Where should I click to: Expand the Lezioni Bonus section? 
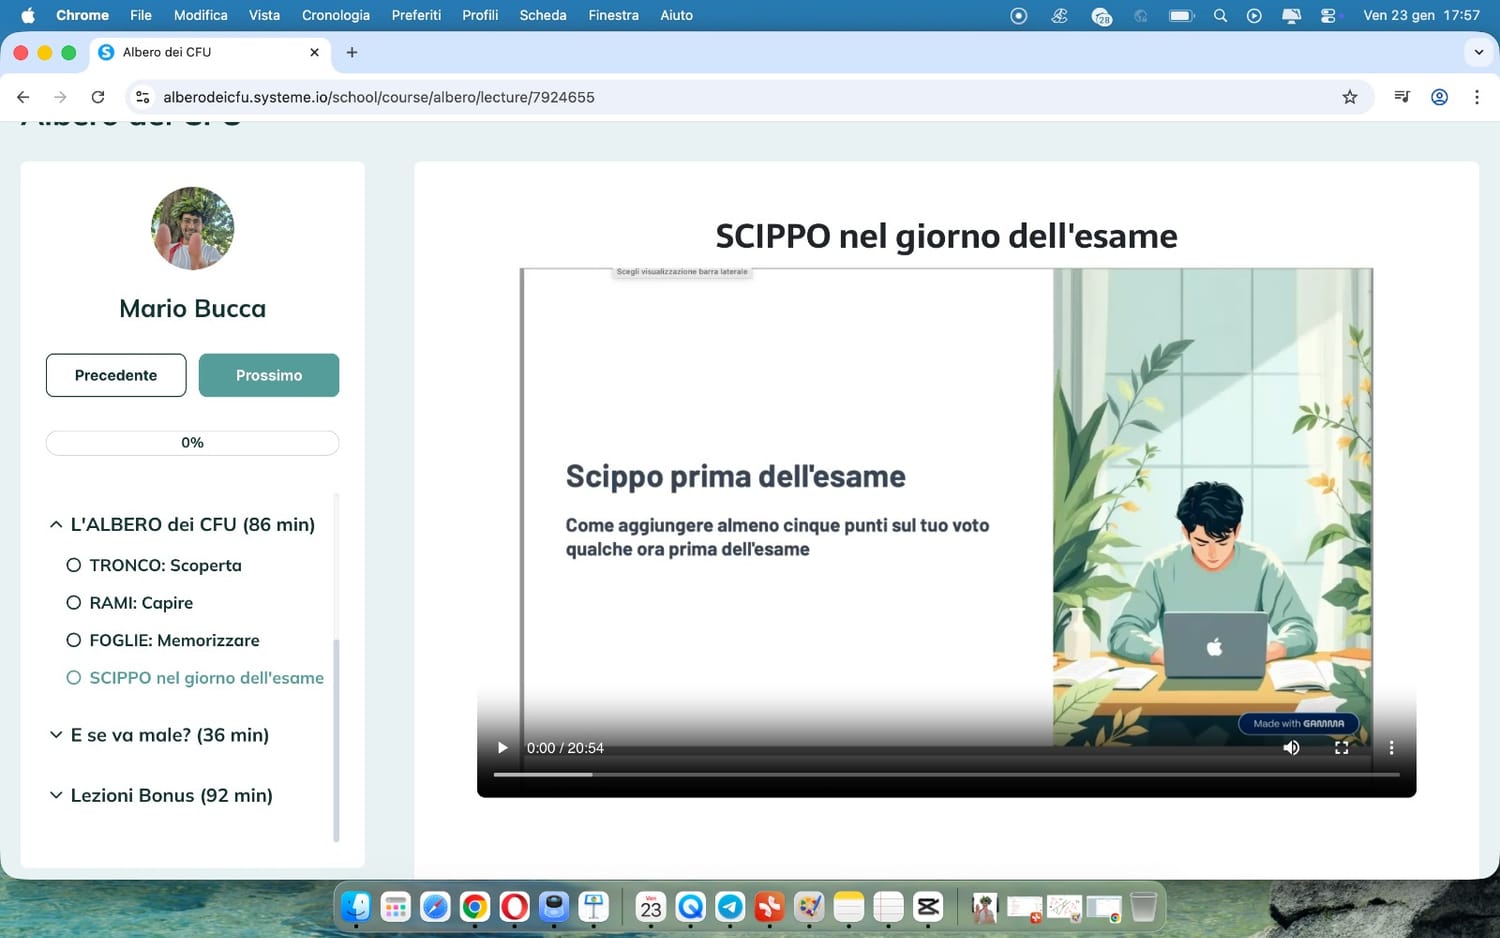pyautogui.click(x=56, y=795)
